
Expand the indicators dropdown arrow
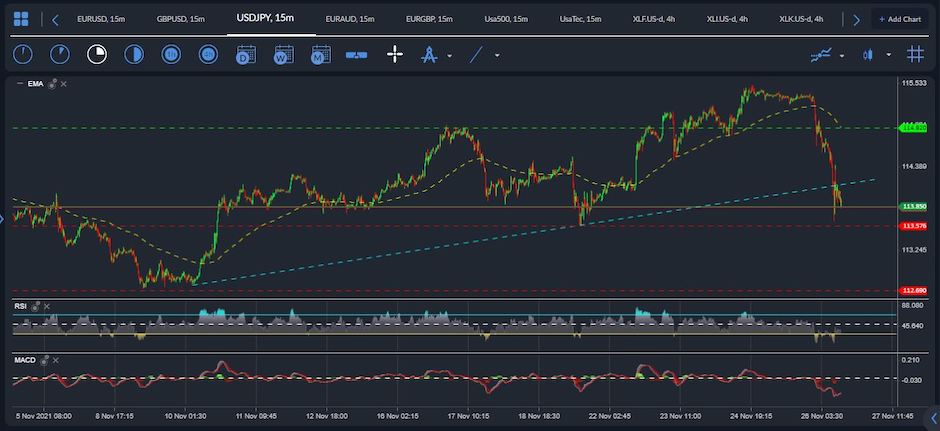click(842, 56)
